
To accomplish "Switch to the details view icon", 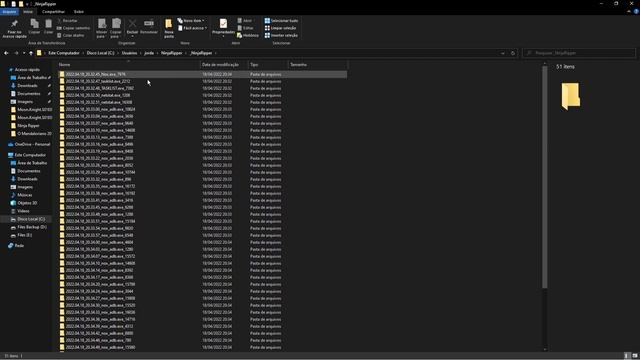I will click(x=627, y=356).
